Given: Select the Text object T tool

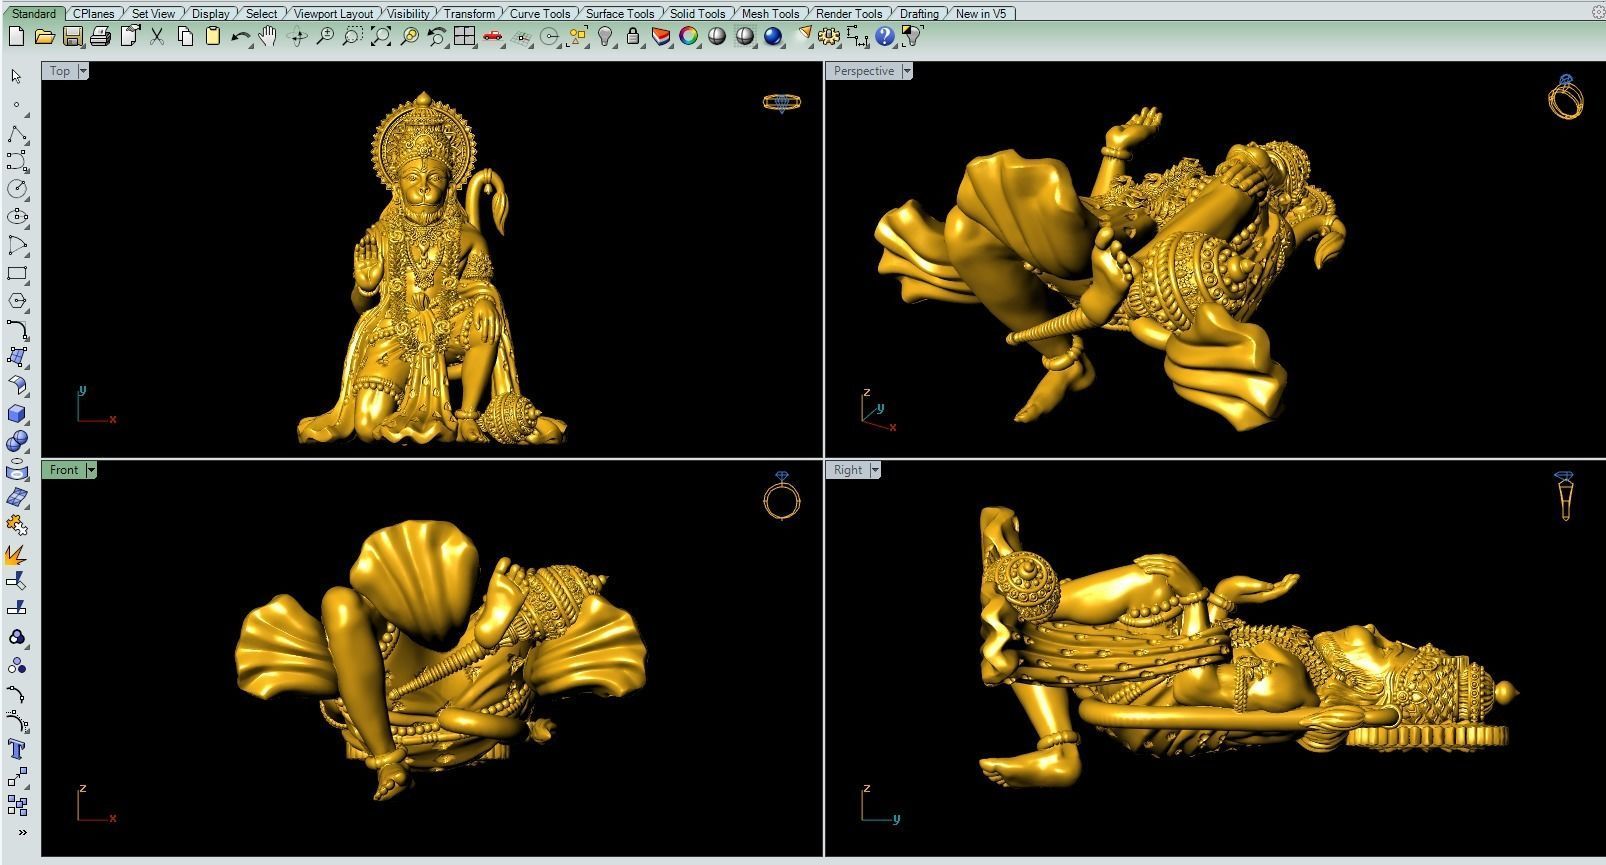Looking at the screenshot, I should pyautogui.click(x=16, y=749).
